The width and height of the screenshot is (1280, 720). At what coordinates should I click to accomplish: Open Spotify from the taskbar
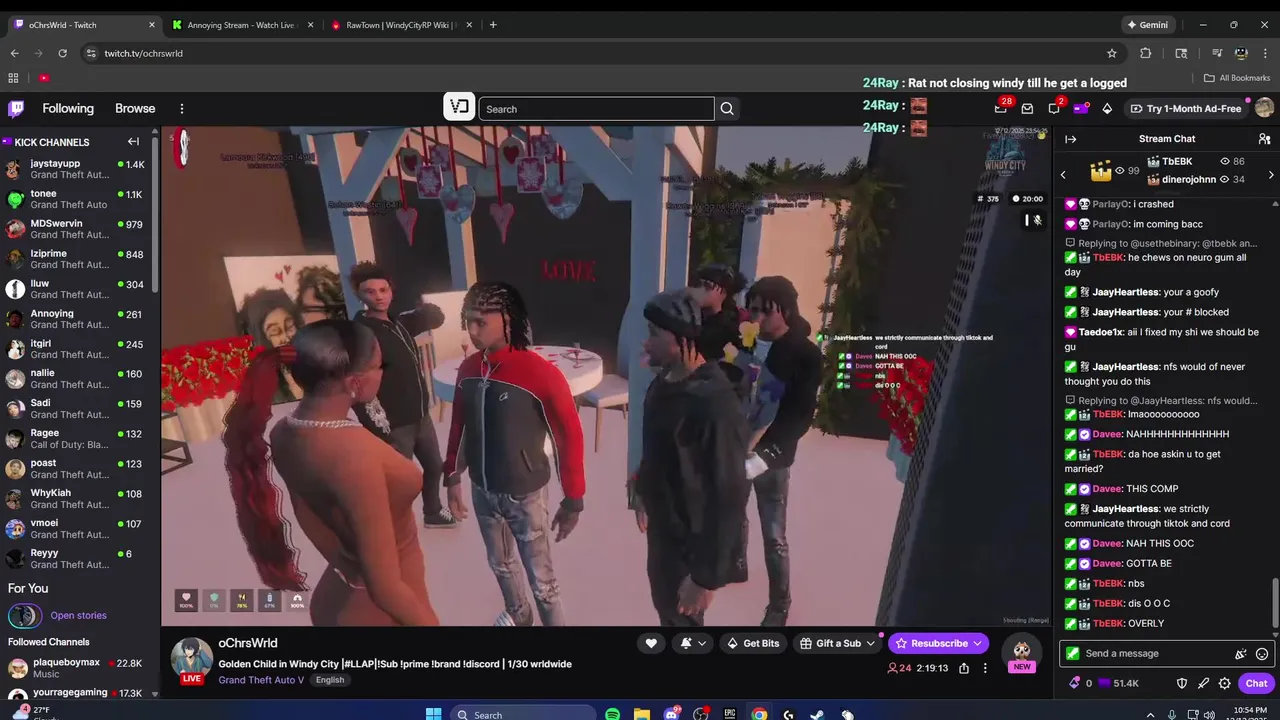point(612,714)
